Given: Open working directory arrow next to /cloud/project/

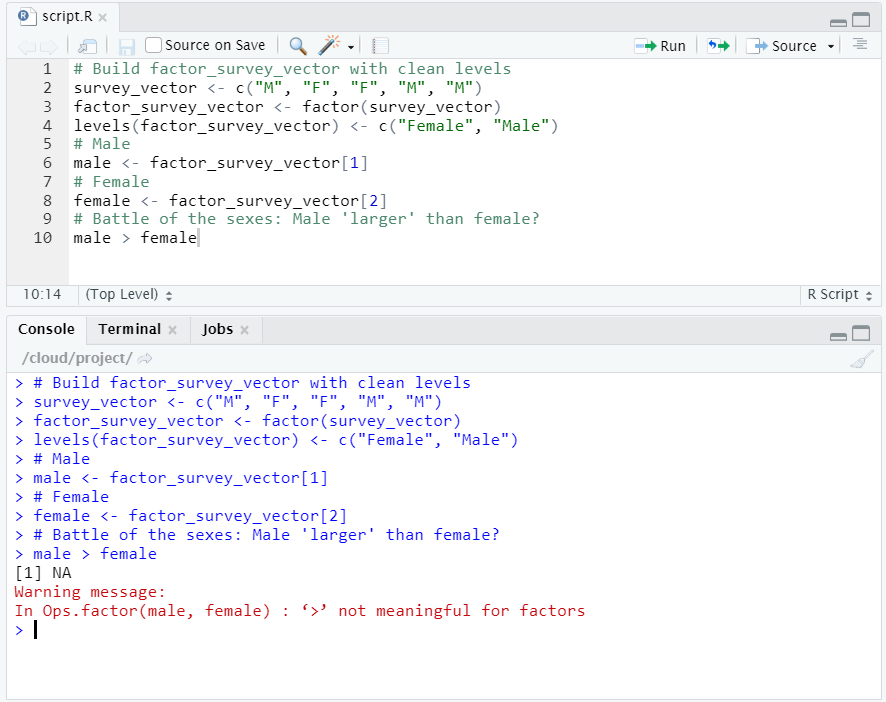Looking at the screenshot, I should click(145, 358).
